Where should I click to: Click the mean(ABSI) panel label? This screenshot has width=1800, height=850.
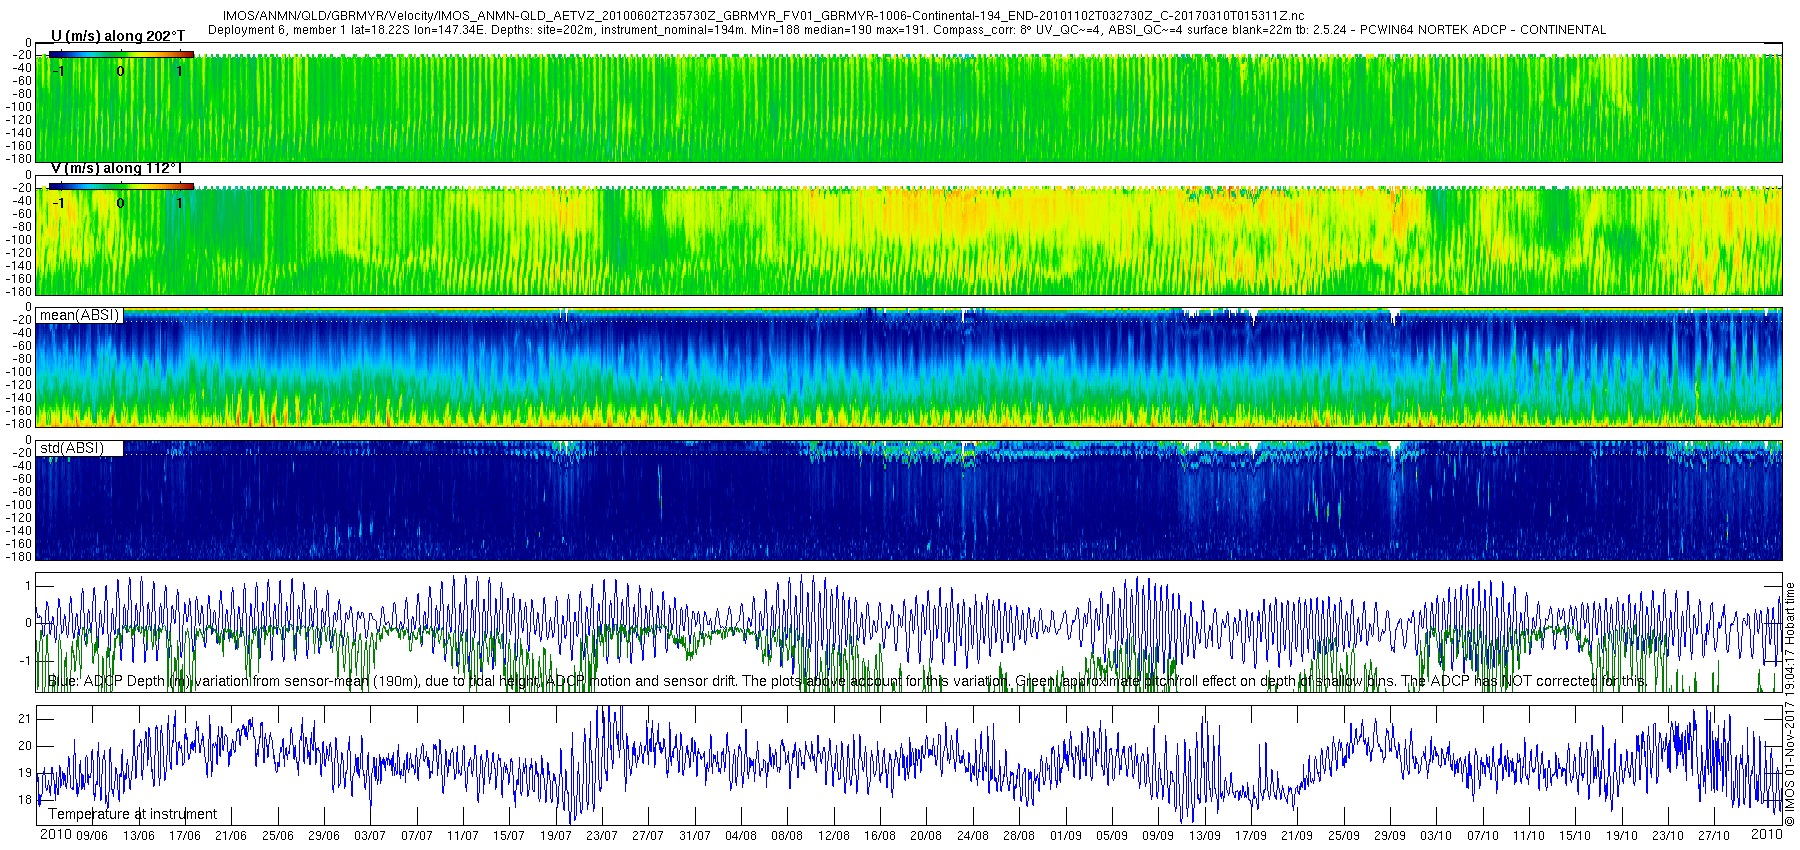79,315
